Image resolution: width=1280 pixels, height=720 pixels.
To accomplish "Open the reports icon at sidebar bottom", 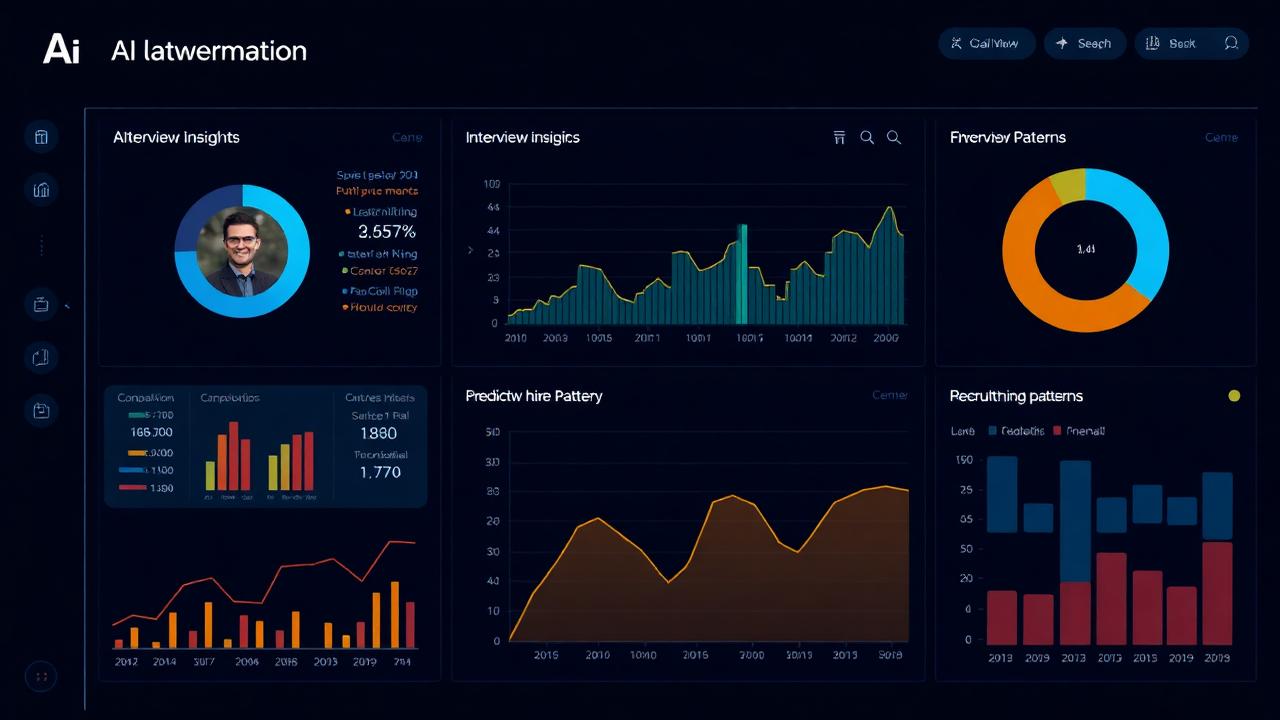I will pyautogui.click(x=41, y=410).
